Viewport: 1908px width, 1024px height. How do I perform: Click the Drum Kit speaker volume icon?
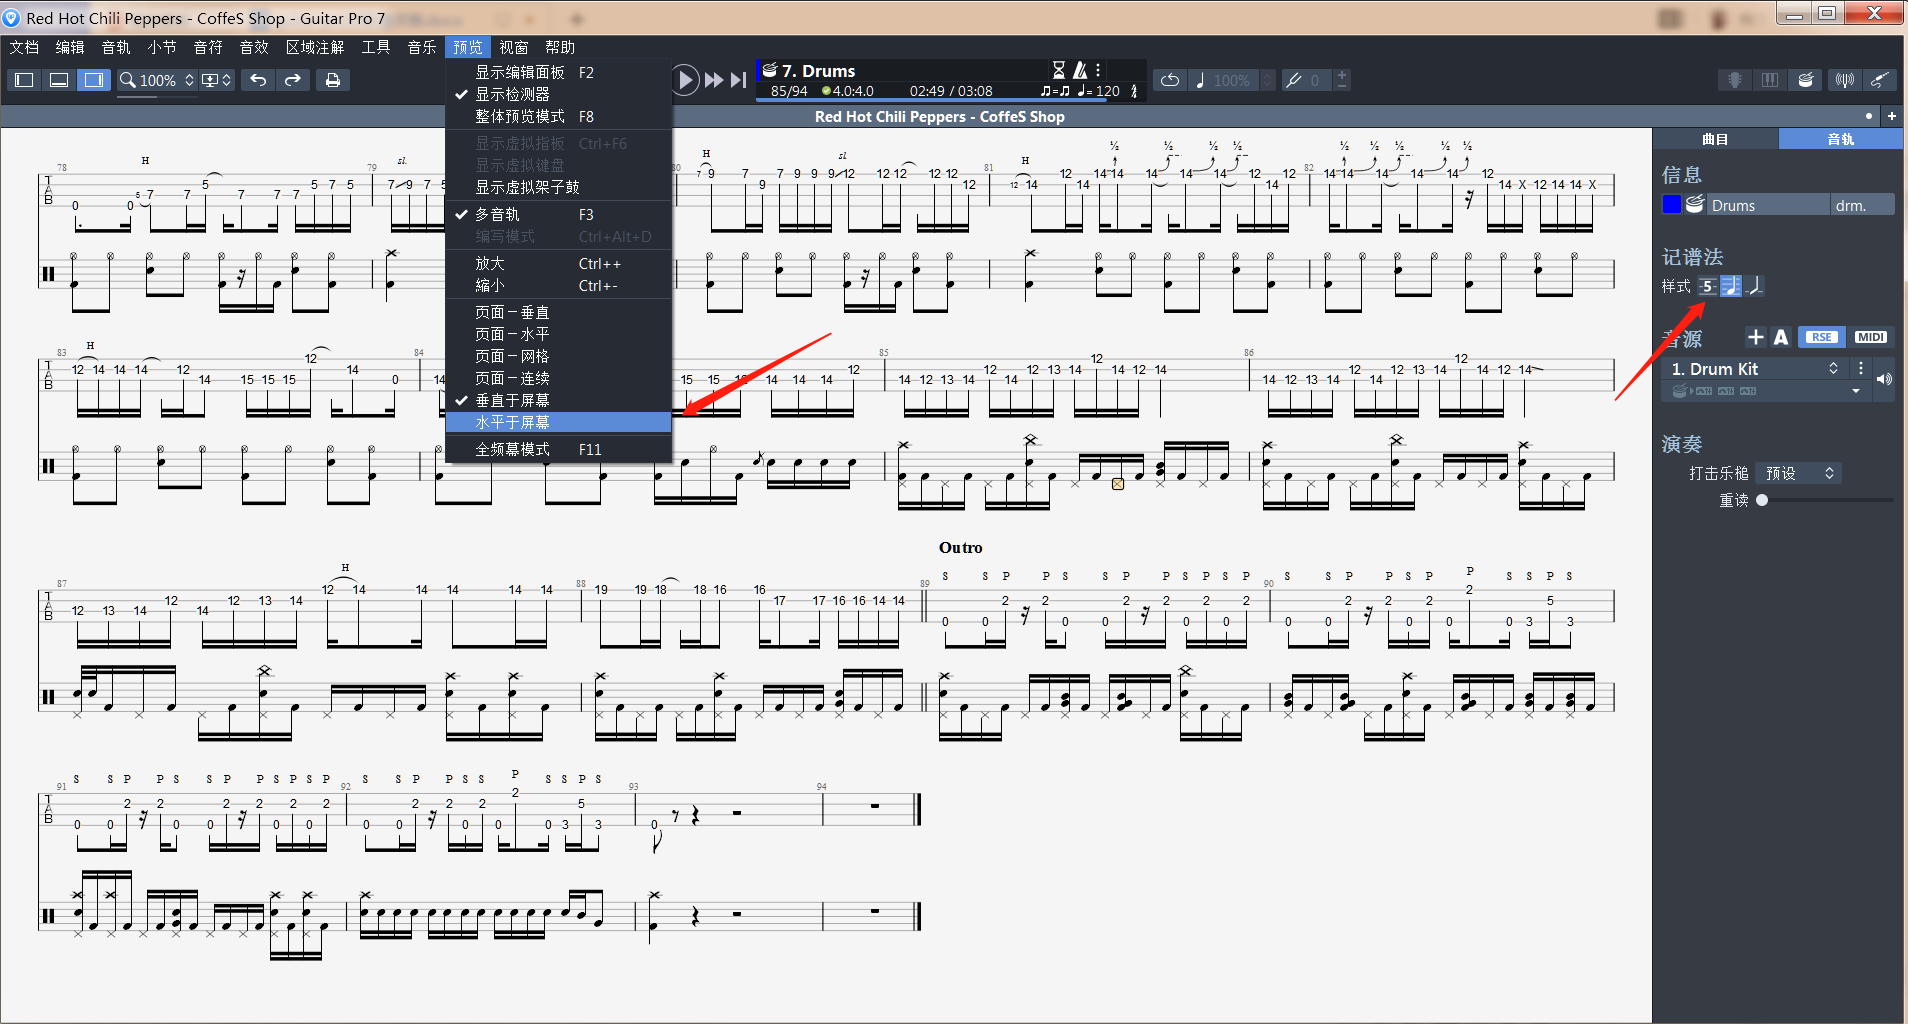(x=1884, y=379)
